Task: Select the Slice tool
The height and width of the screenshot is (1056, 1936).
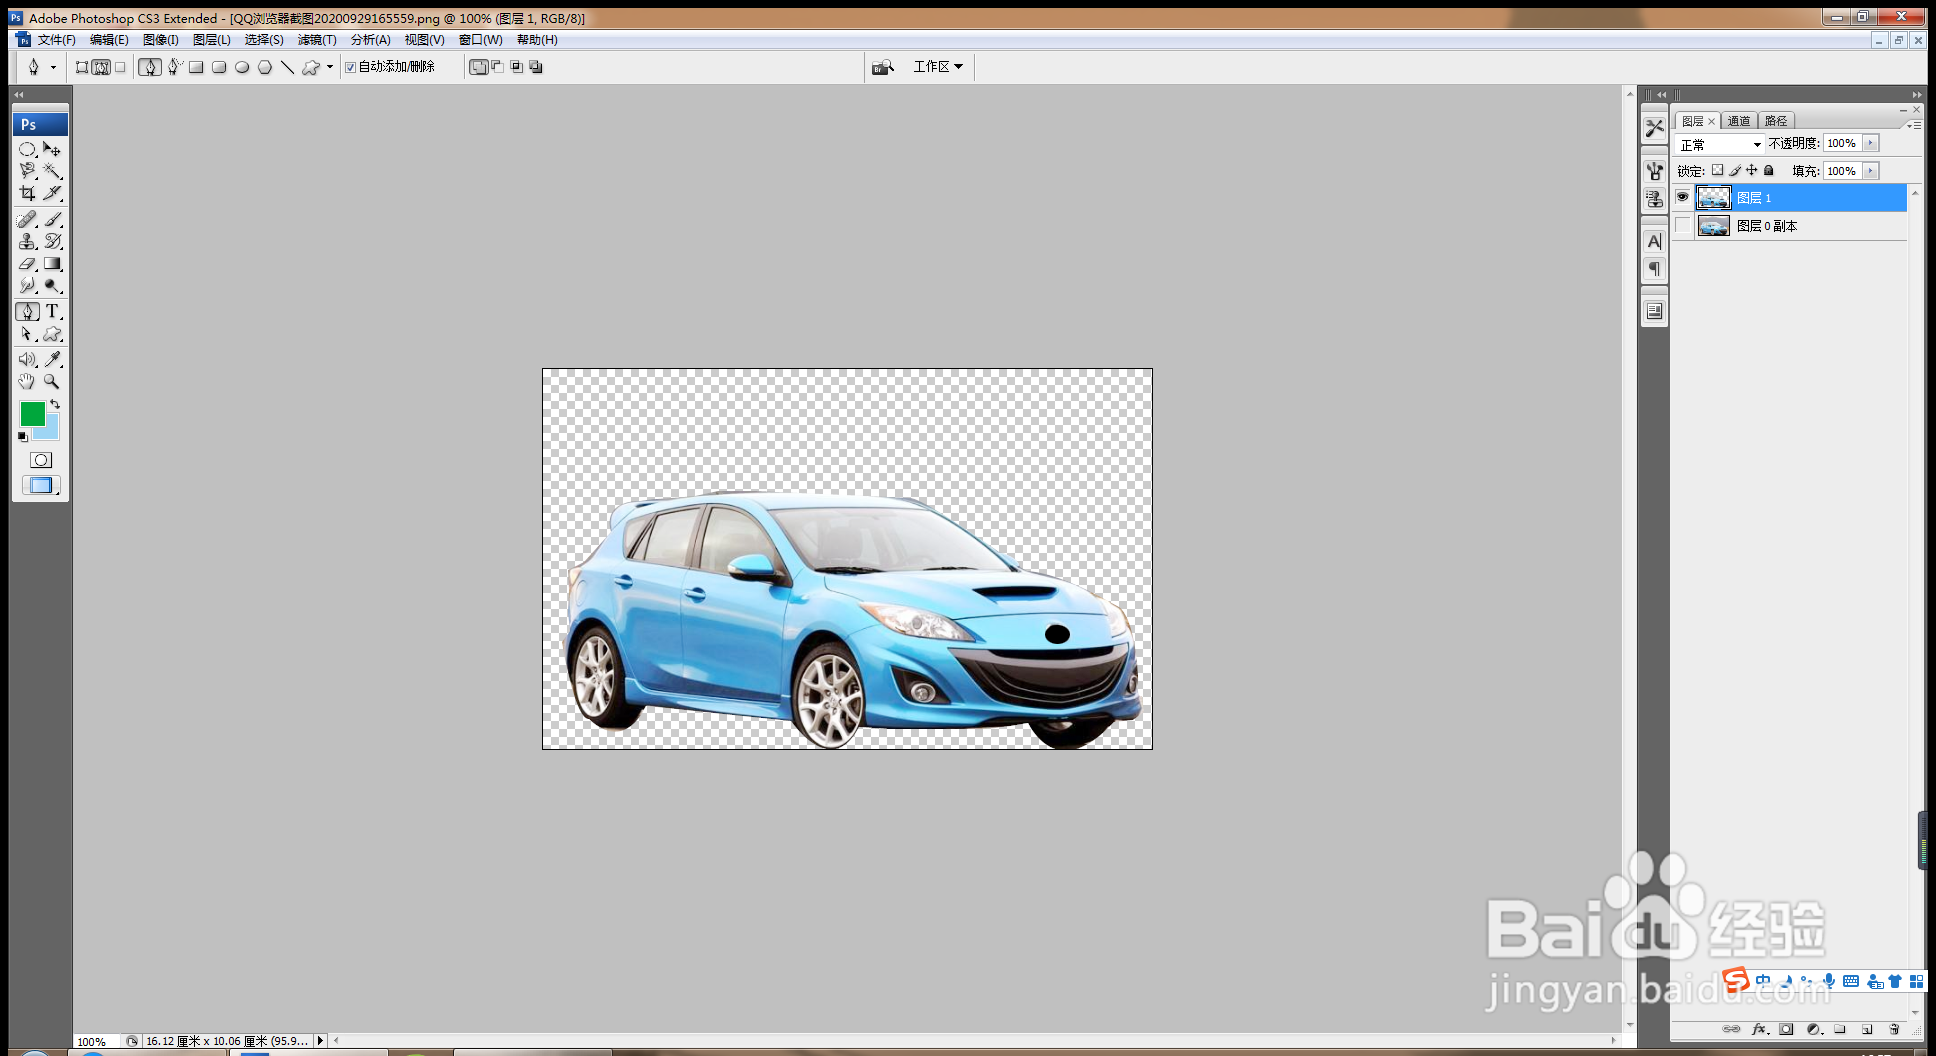Action: coord(52,193)
